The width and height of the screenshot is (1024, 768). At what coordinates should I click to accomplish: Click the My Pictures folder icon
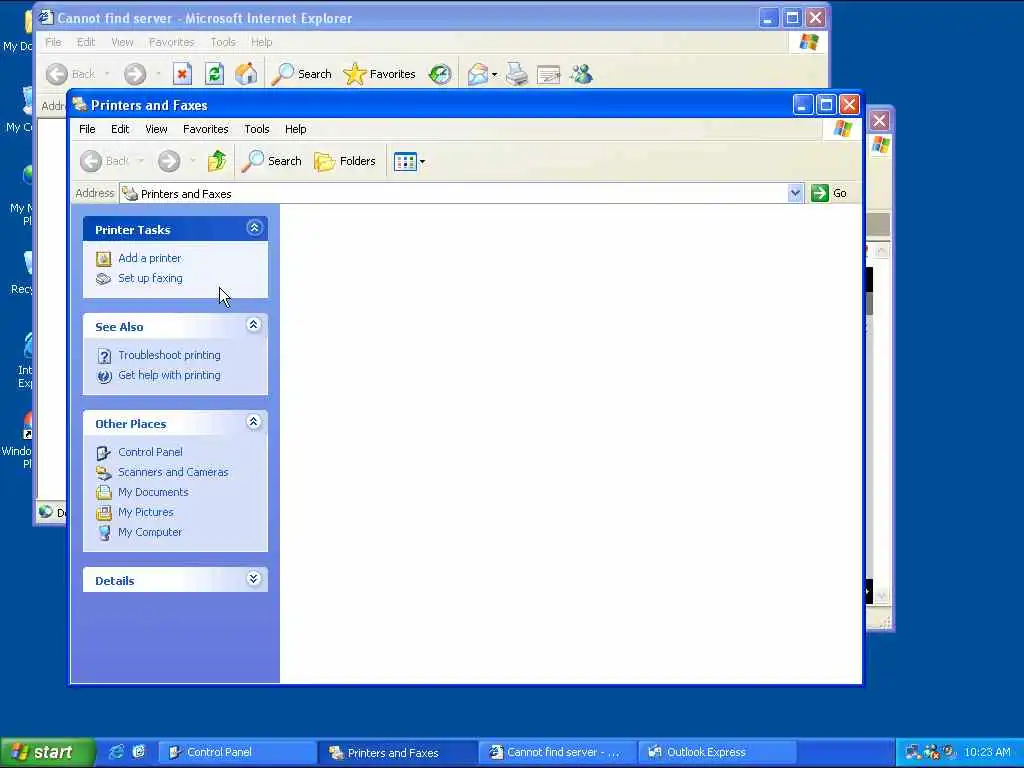[103, 513]
